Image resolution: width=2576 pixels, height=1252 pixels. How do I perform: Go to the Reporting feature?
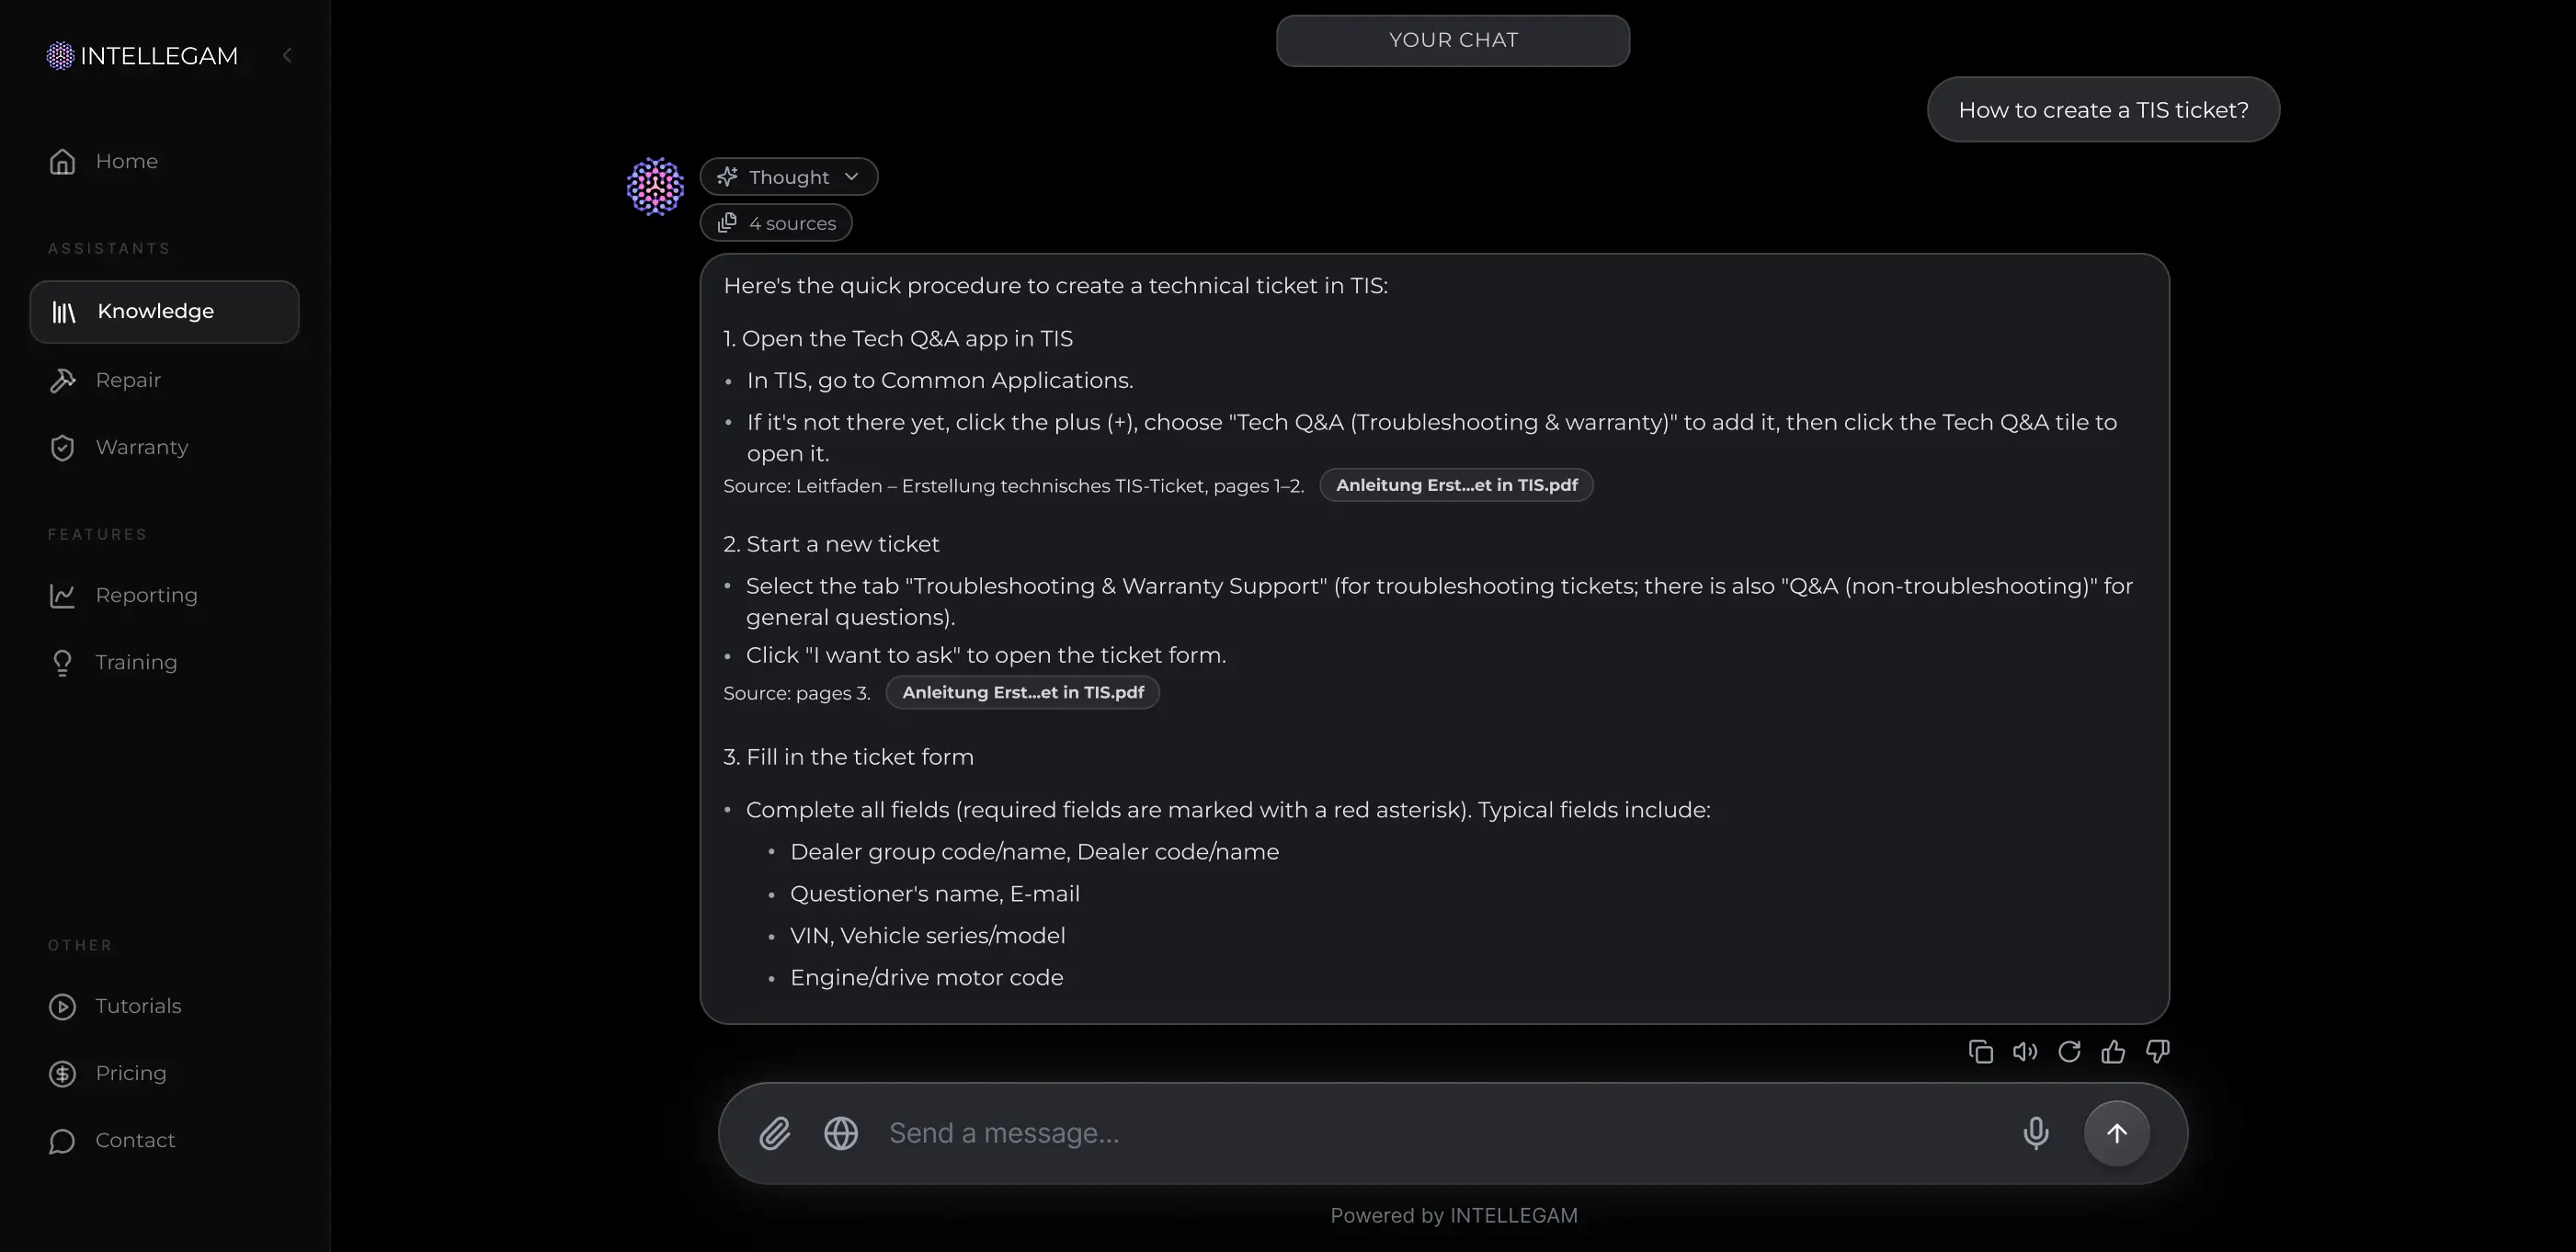(146, 595)
